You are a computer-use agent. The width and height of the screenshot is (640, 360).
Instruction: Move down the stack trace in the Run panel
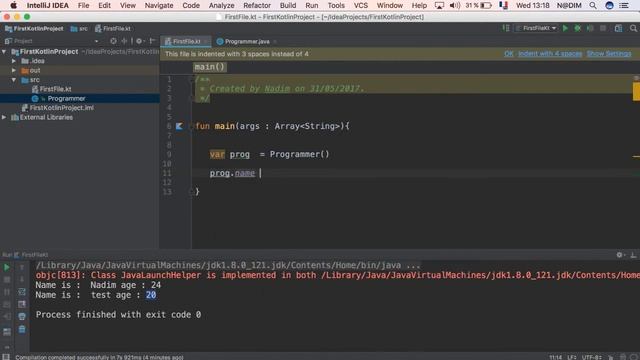tap(22, 280)
